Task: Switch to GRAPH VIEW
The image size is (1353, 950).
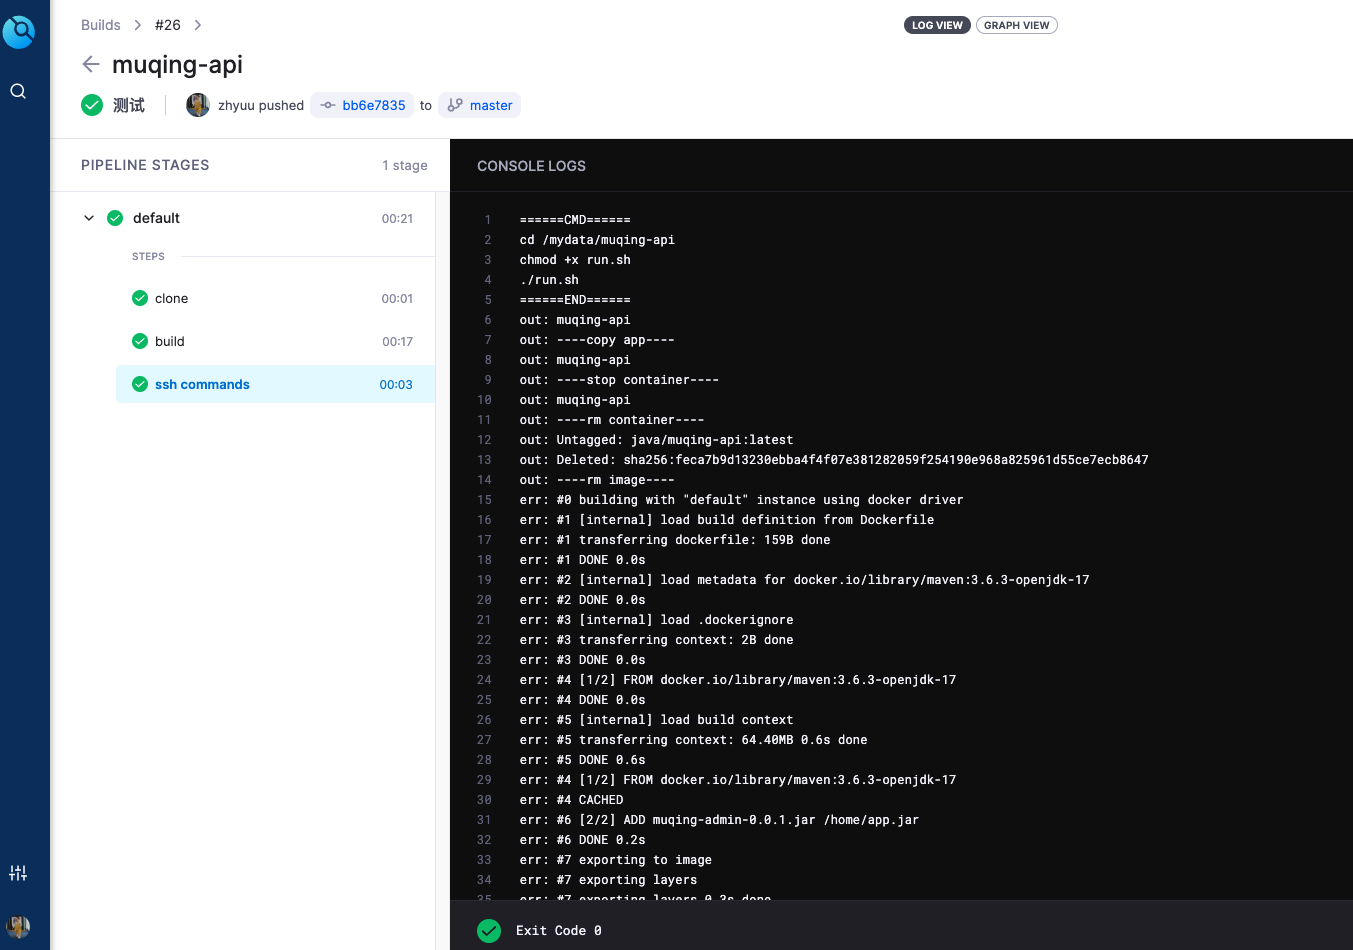Action: click(1016, 25)
